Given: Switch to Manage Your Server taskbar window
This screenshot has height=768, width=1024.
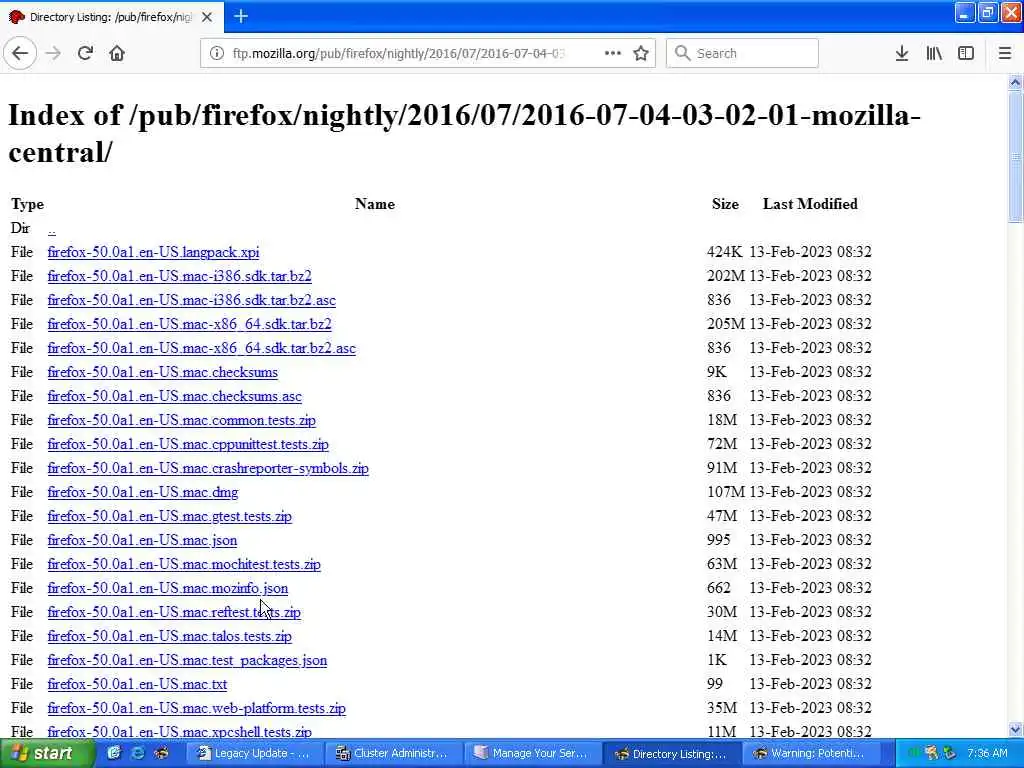Looking at the screenshot, I should tap(532, 754).
